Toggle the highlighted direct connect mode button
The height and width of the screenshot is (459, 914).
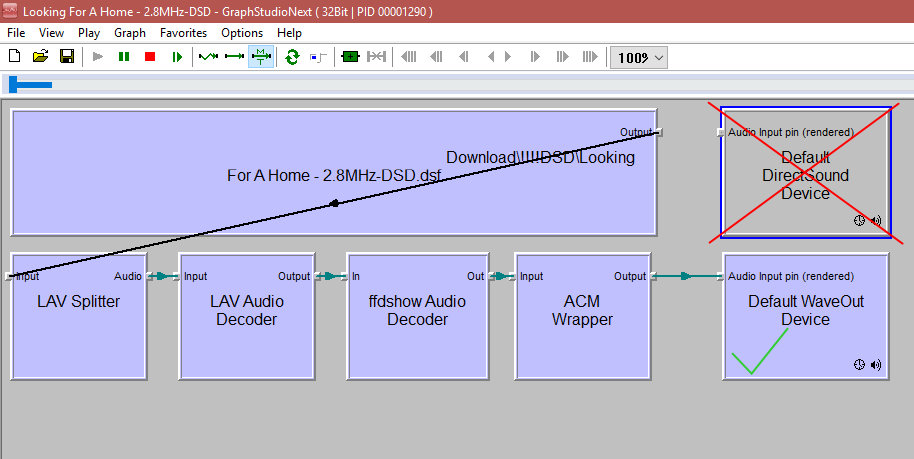260,57
